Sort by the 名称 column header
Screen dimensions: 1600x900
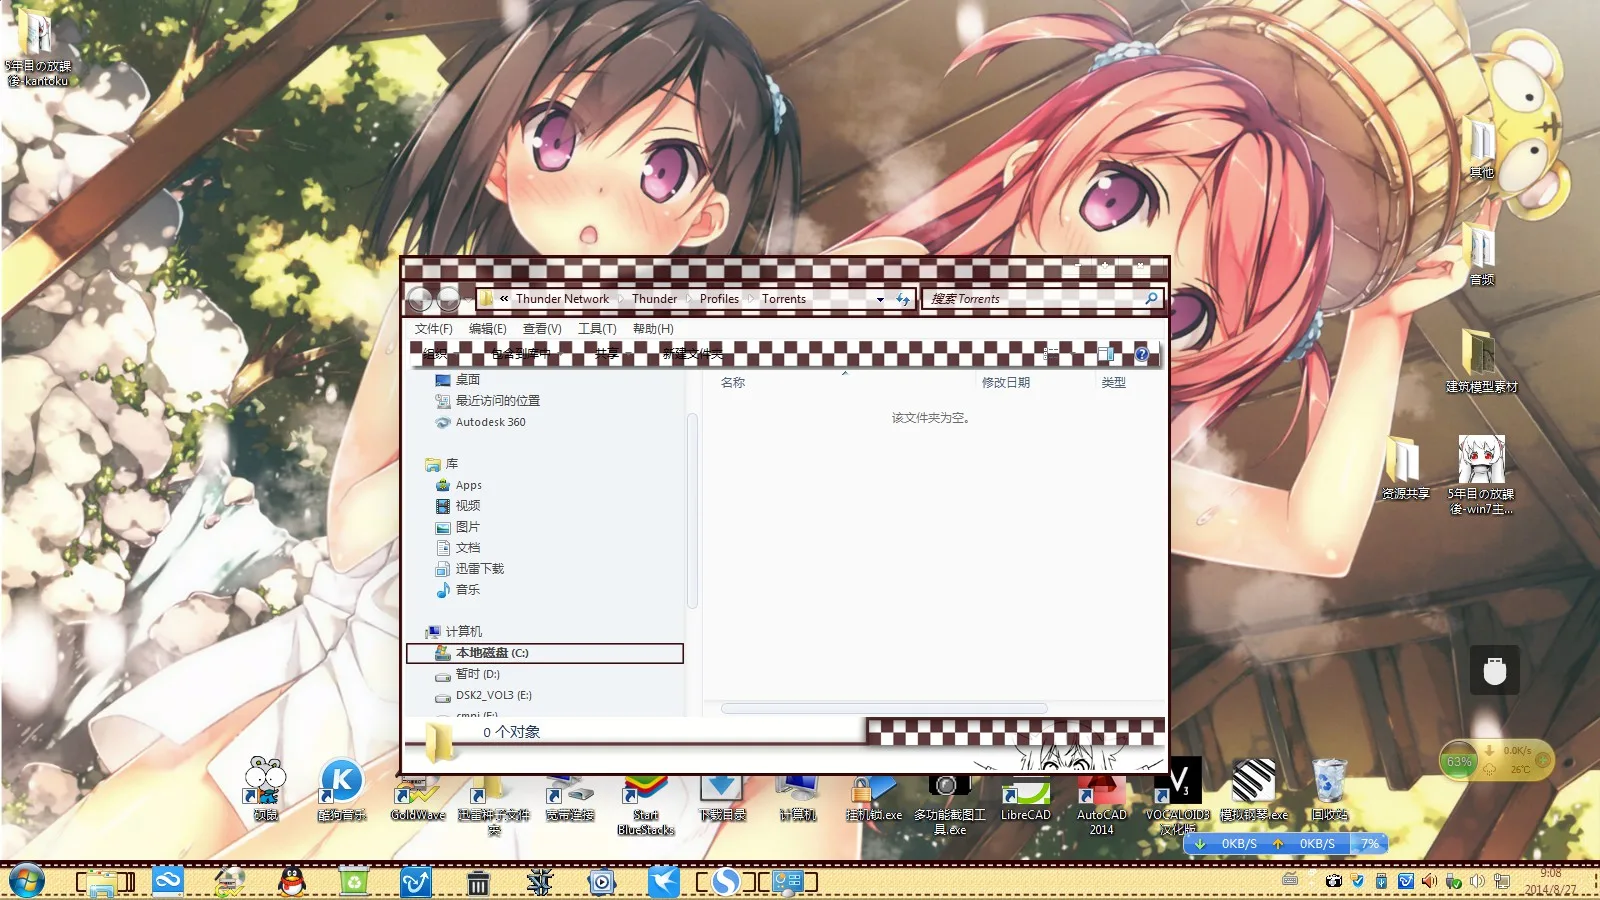click(733, 382)
